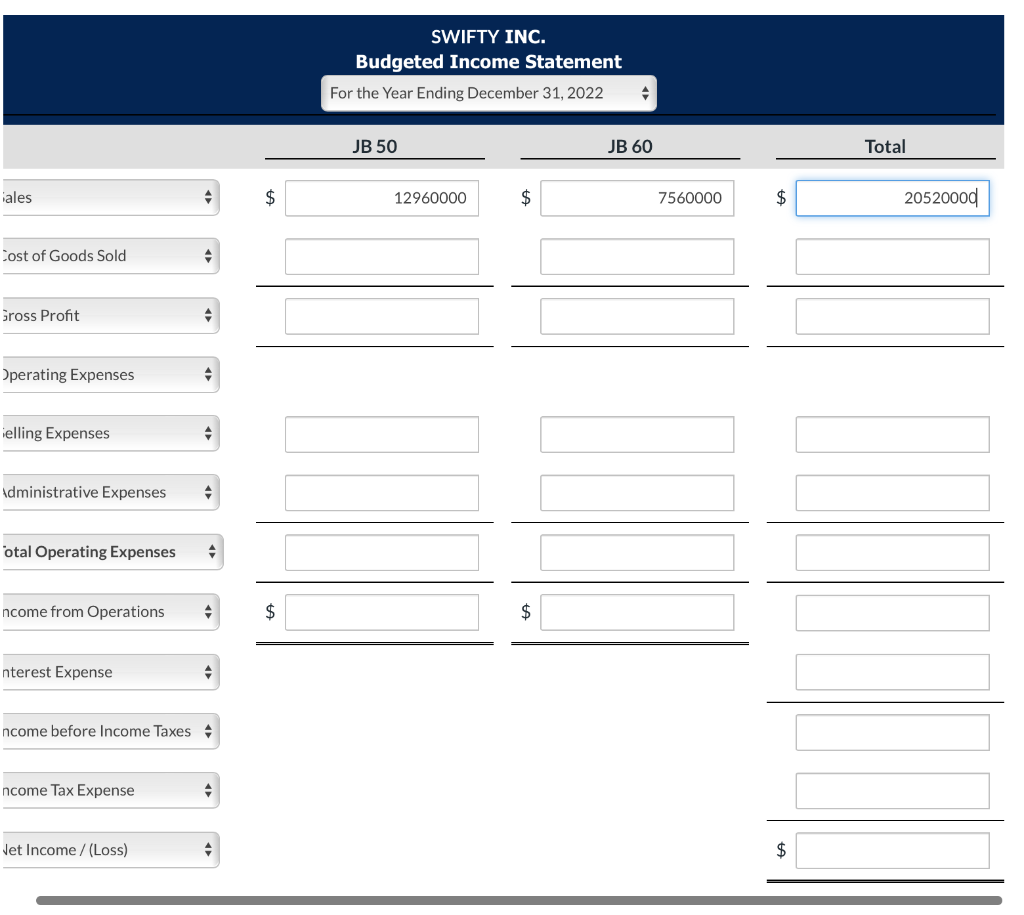Viewport: 1024px width, 915px height.
Task: Open the Income from Operations dropdown
Action: point(110,612)
